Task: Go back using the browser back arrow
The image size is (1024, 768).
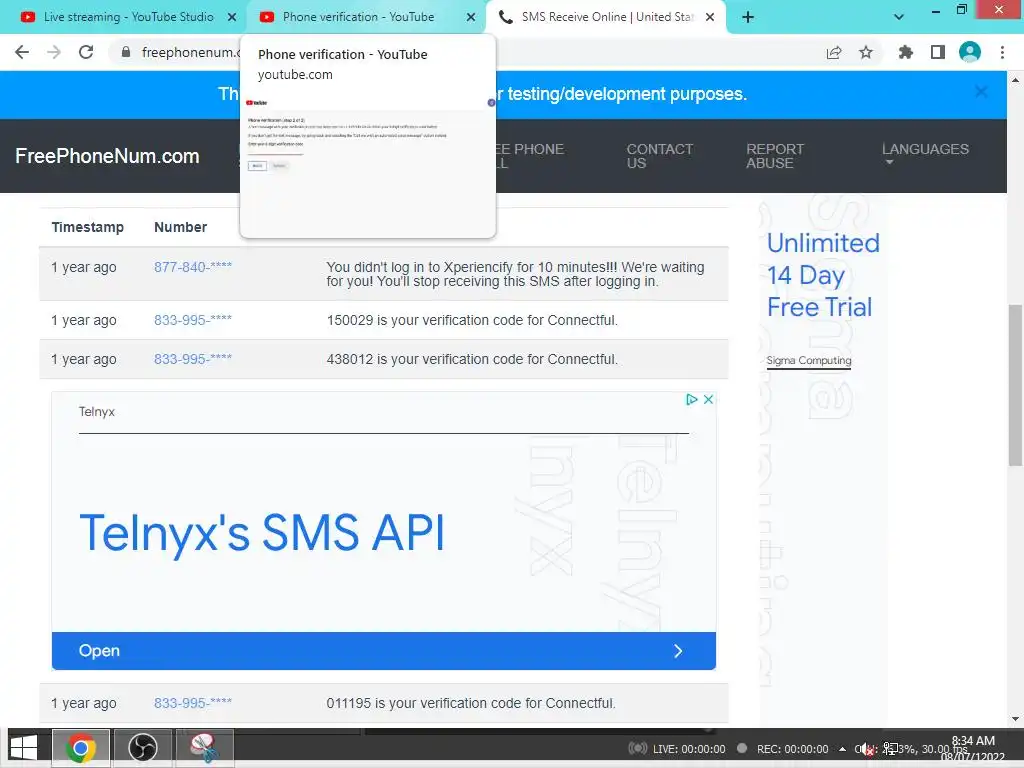Action: [x=22, y=52]
